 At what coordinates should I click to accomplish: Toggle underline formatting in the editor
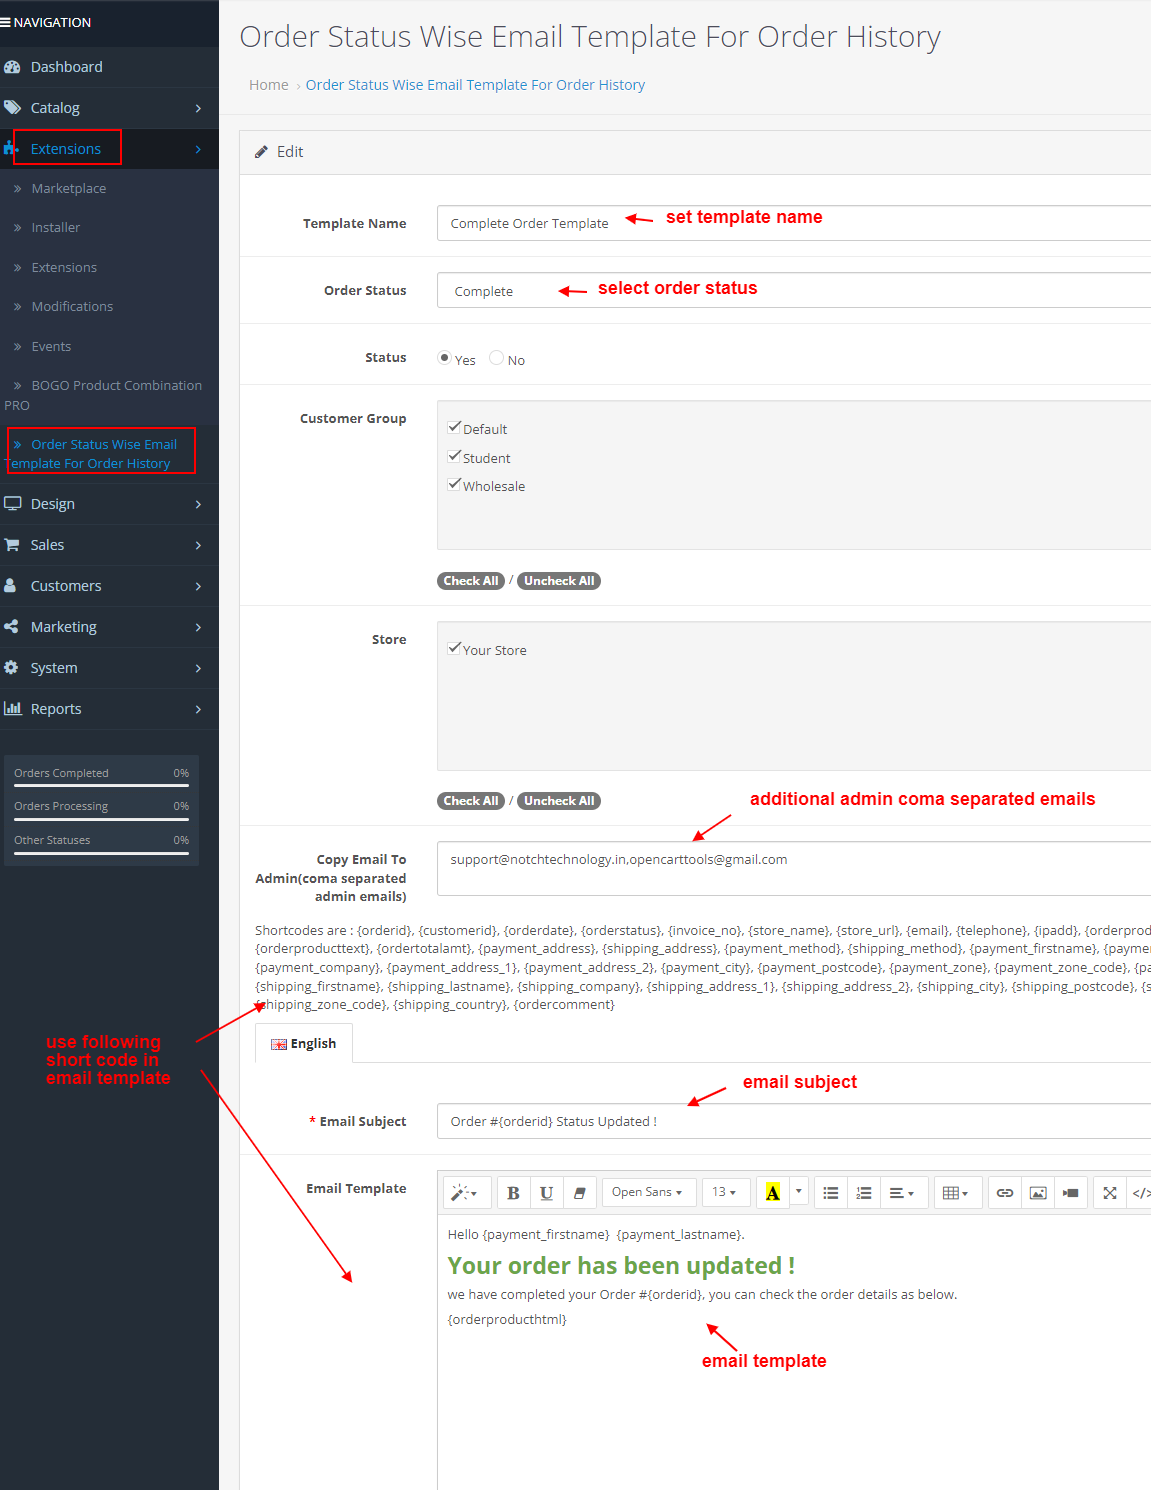[547, 1192]
